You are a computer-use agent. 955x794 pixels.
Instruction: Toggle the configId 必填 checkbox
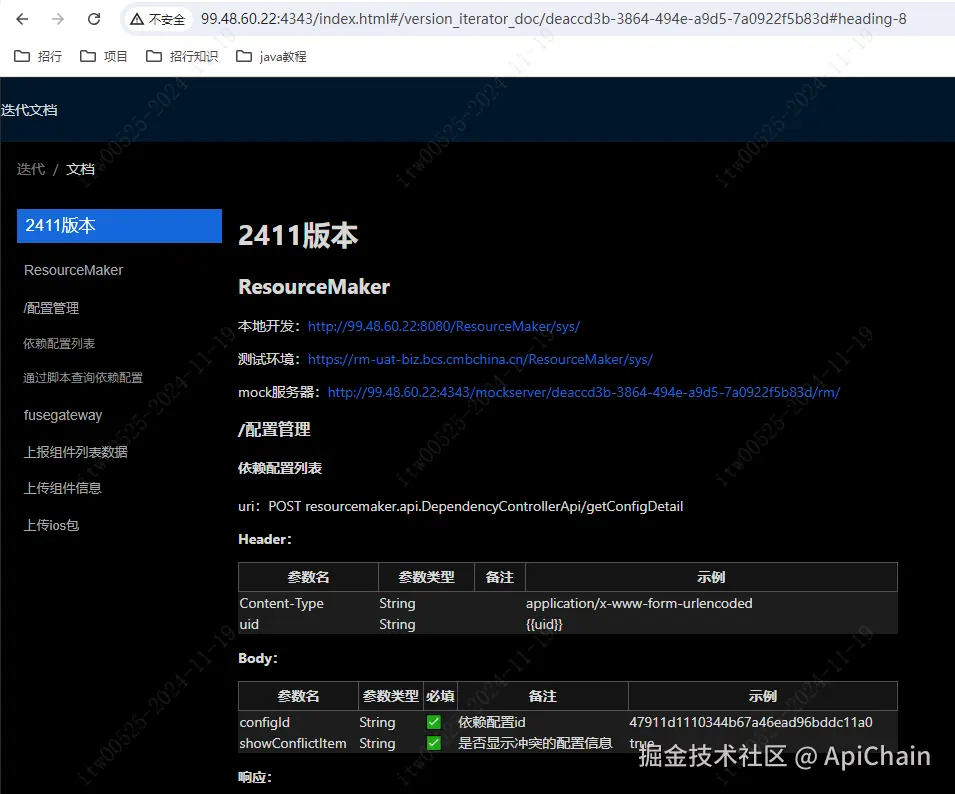click(434, 722)
